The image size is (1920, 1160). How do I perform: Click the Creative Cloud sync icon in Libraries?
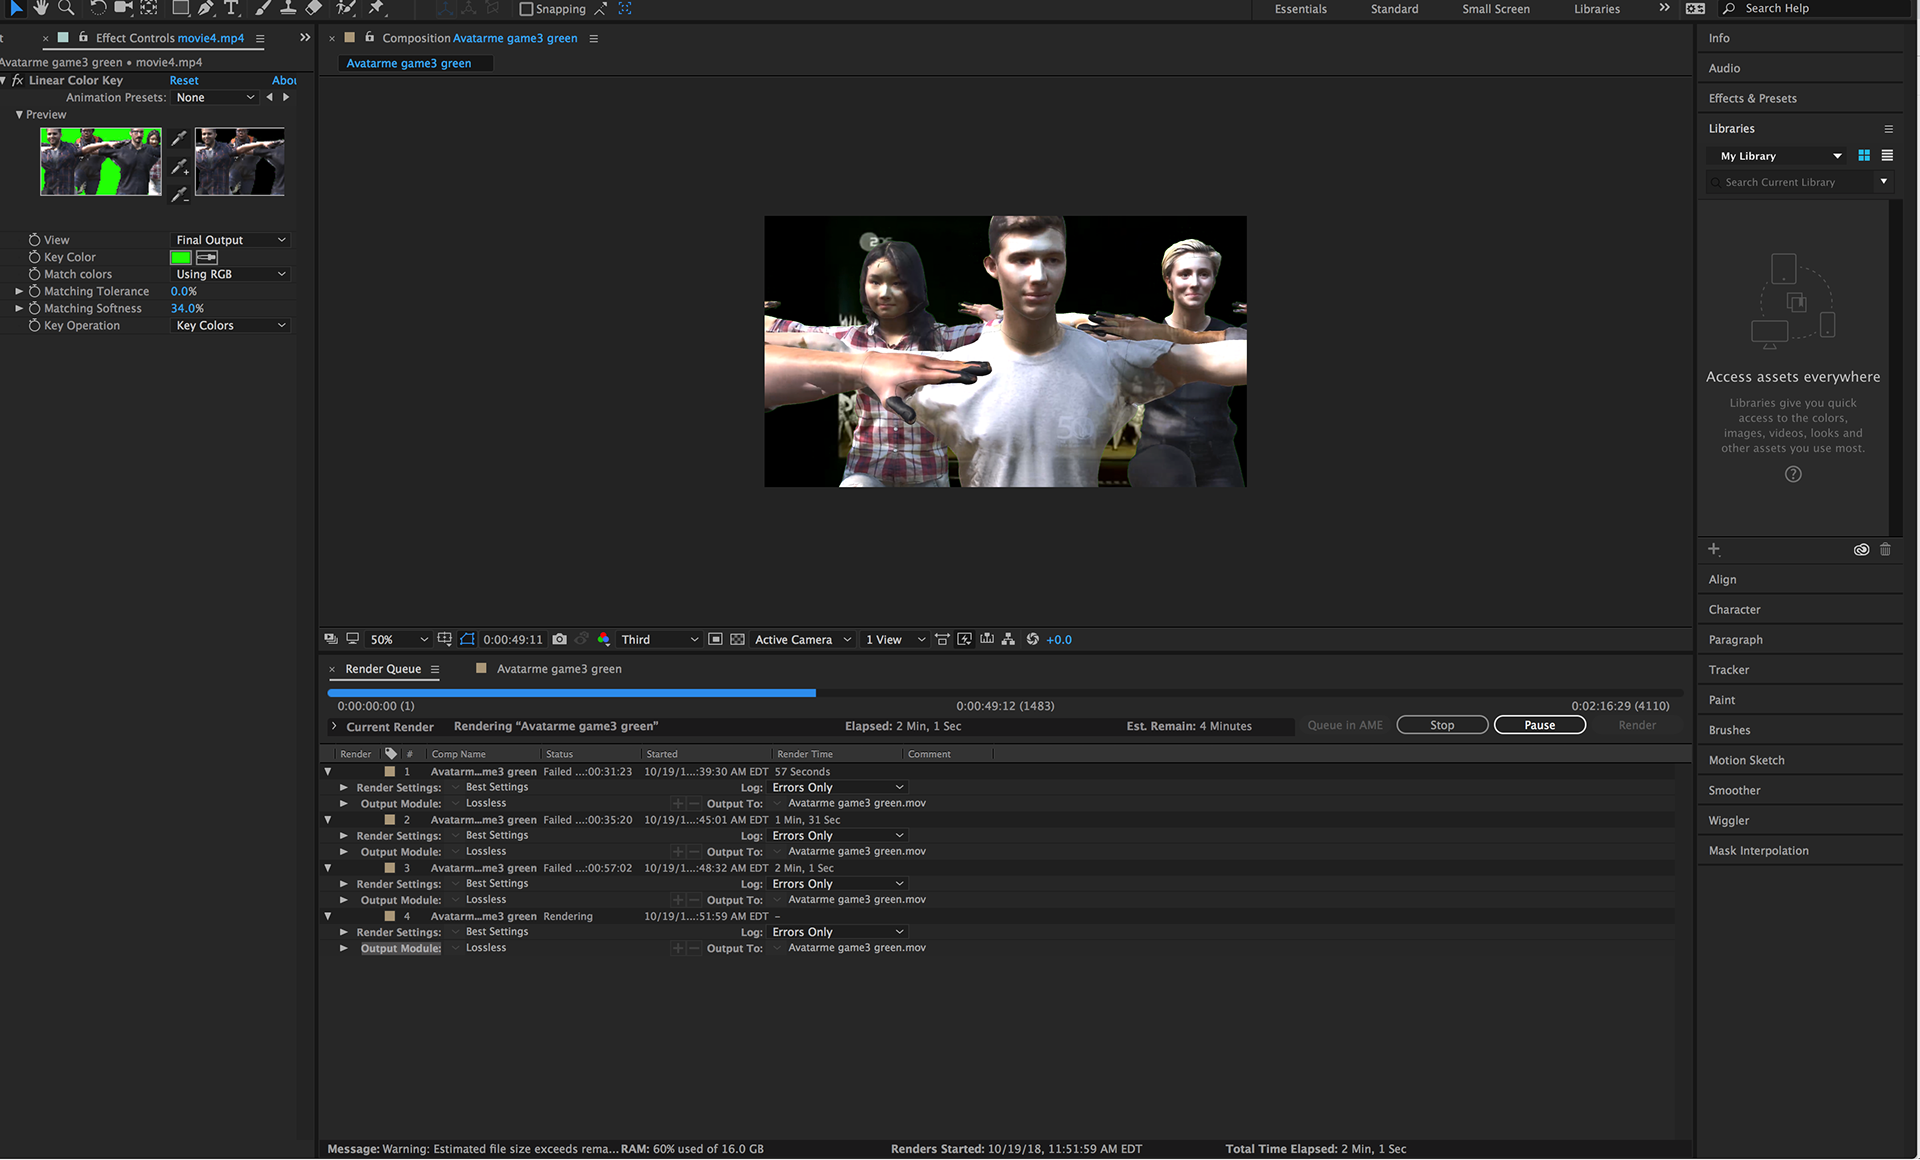point(1861,550)
